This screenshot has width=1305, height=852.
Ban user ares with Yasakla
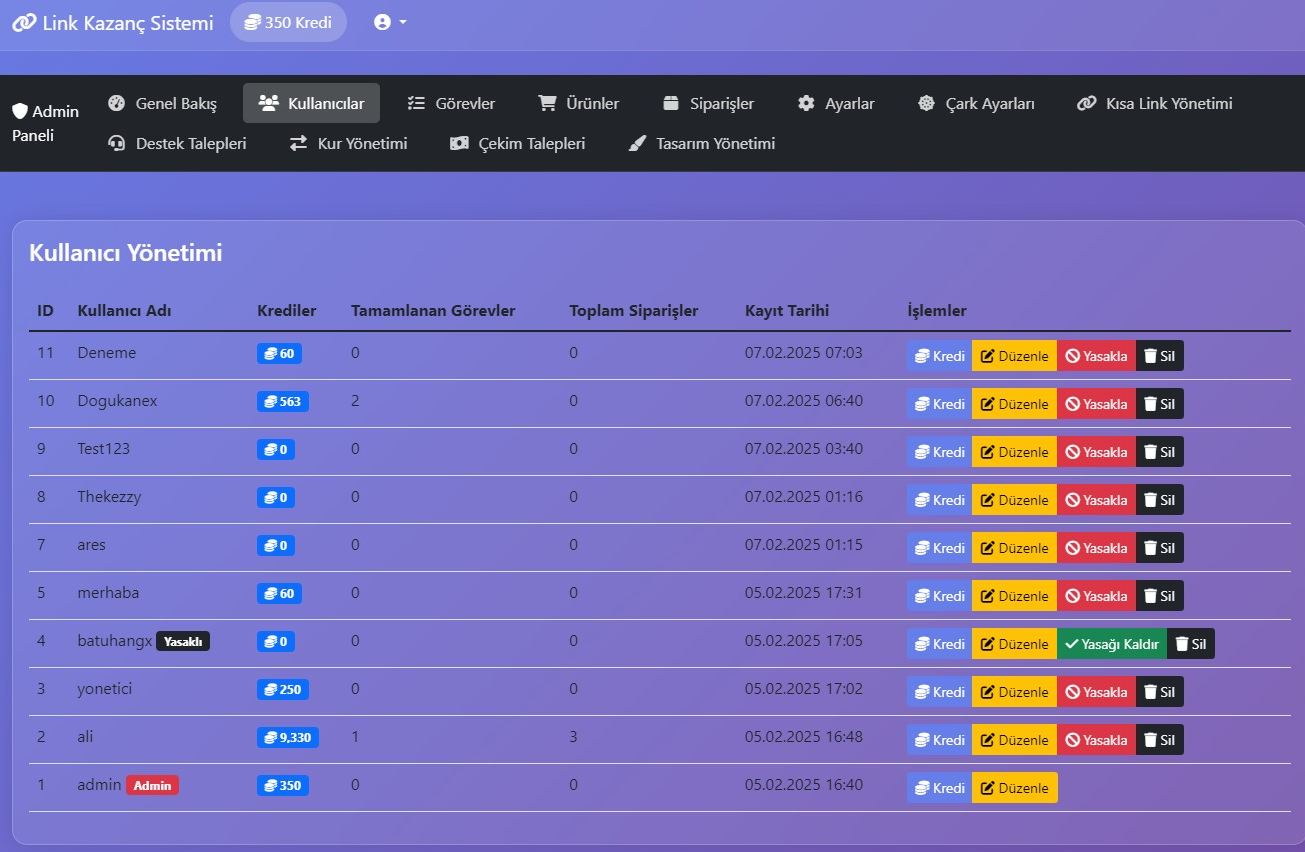click(1096, 548)
